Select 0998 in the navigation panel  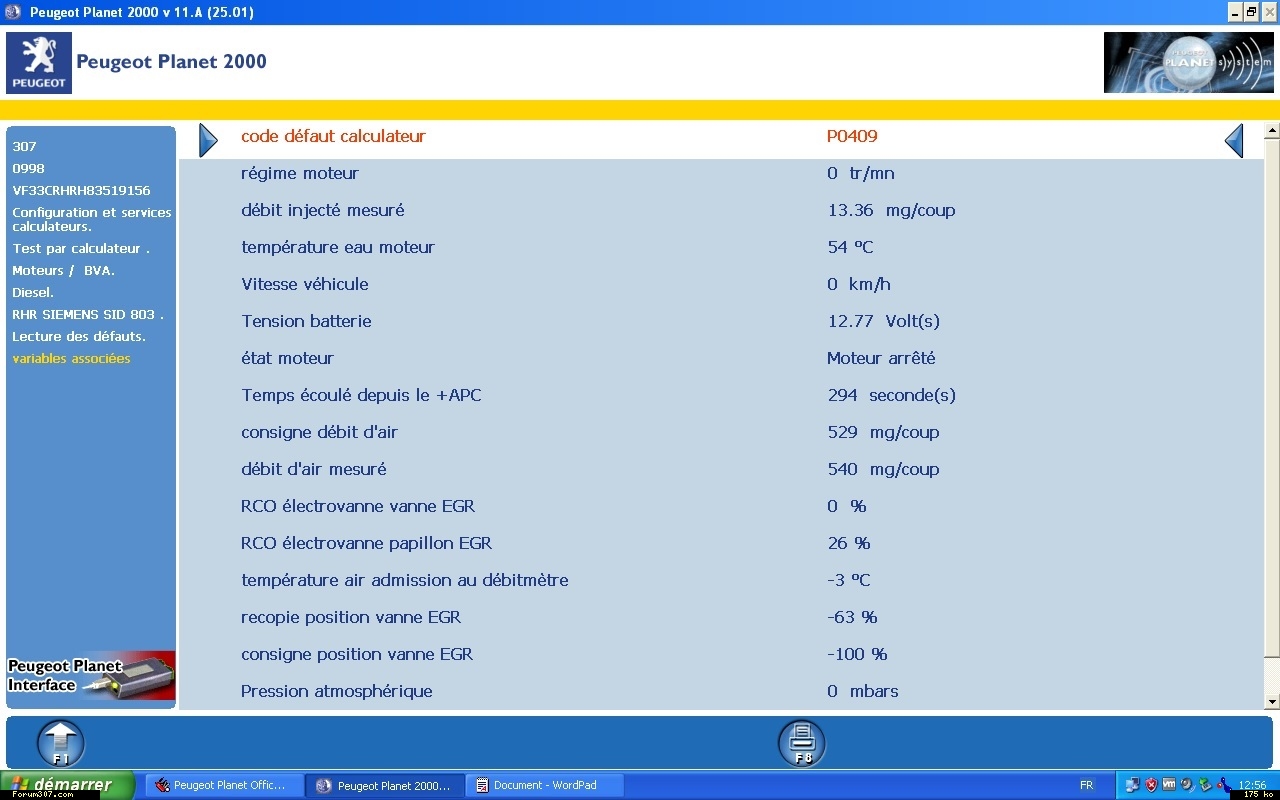coord(28,168)
